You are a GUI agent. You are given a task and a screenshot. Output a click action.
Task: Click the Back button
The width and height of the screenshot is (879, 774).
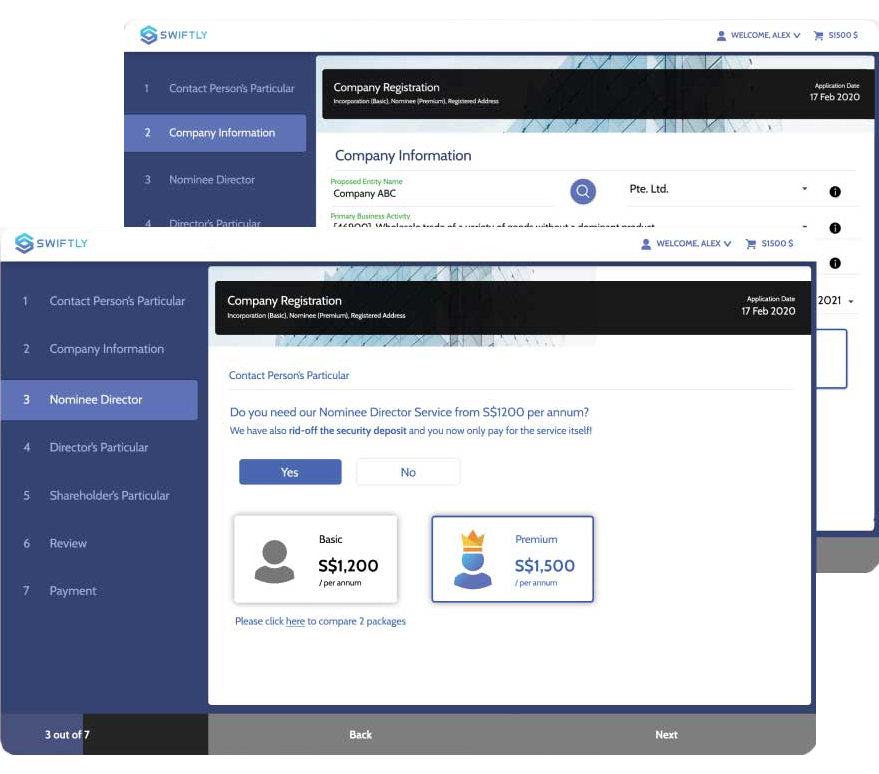coord(360,734)
